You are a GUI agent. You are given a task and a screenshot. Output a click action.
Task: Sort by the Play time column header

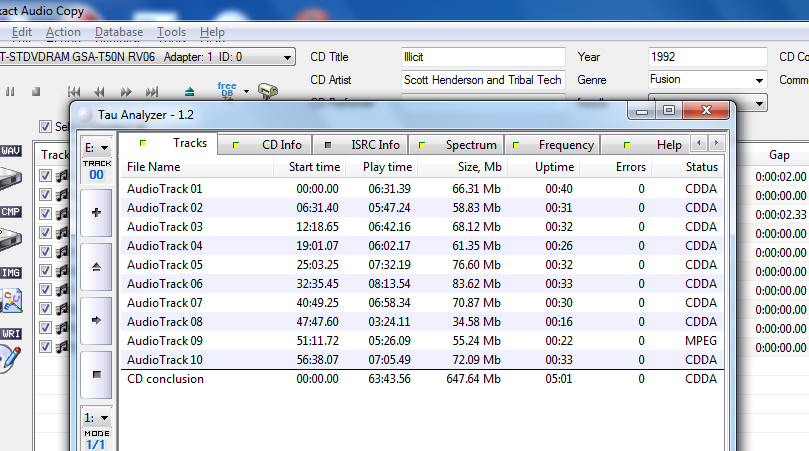[382, 167]
